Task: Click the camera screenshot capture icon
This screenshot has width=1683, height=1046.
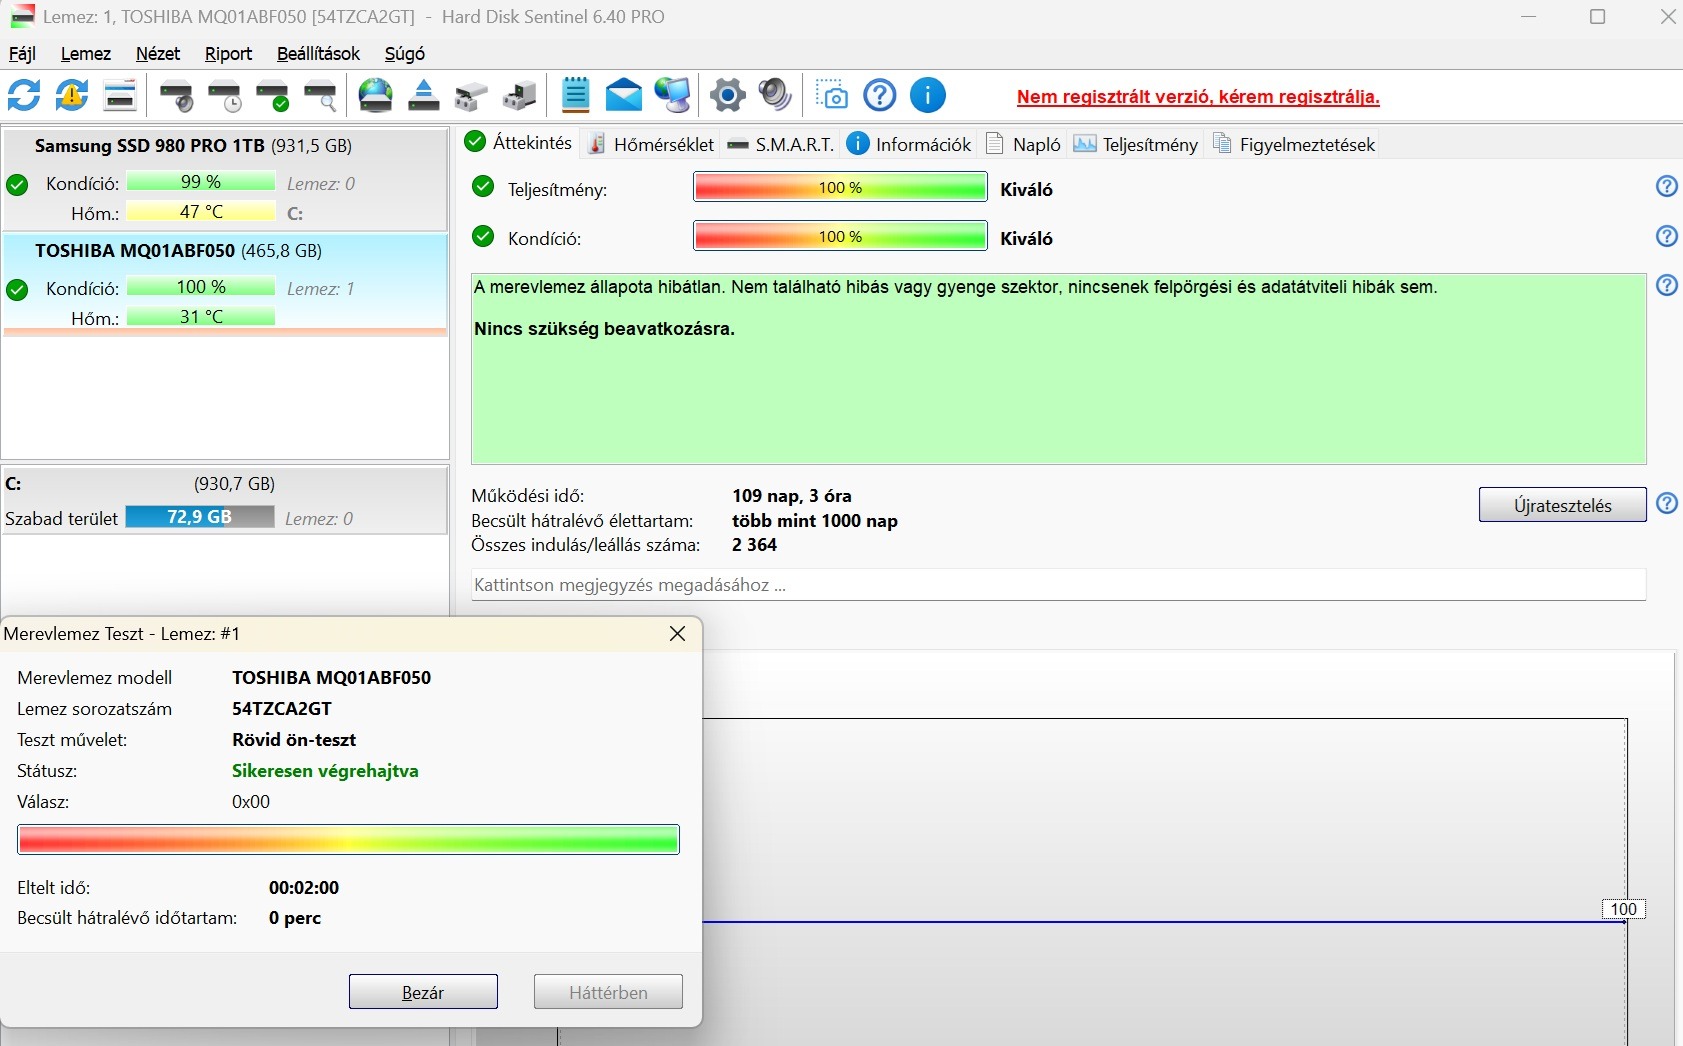Action: point(832,96)
